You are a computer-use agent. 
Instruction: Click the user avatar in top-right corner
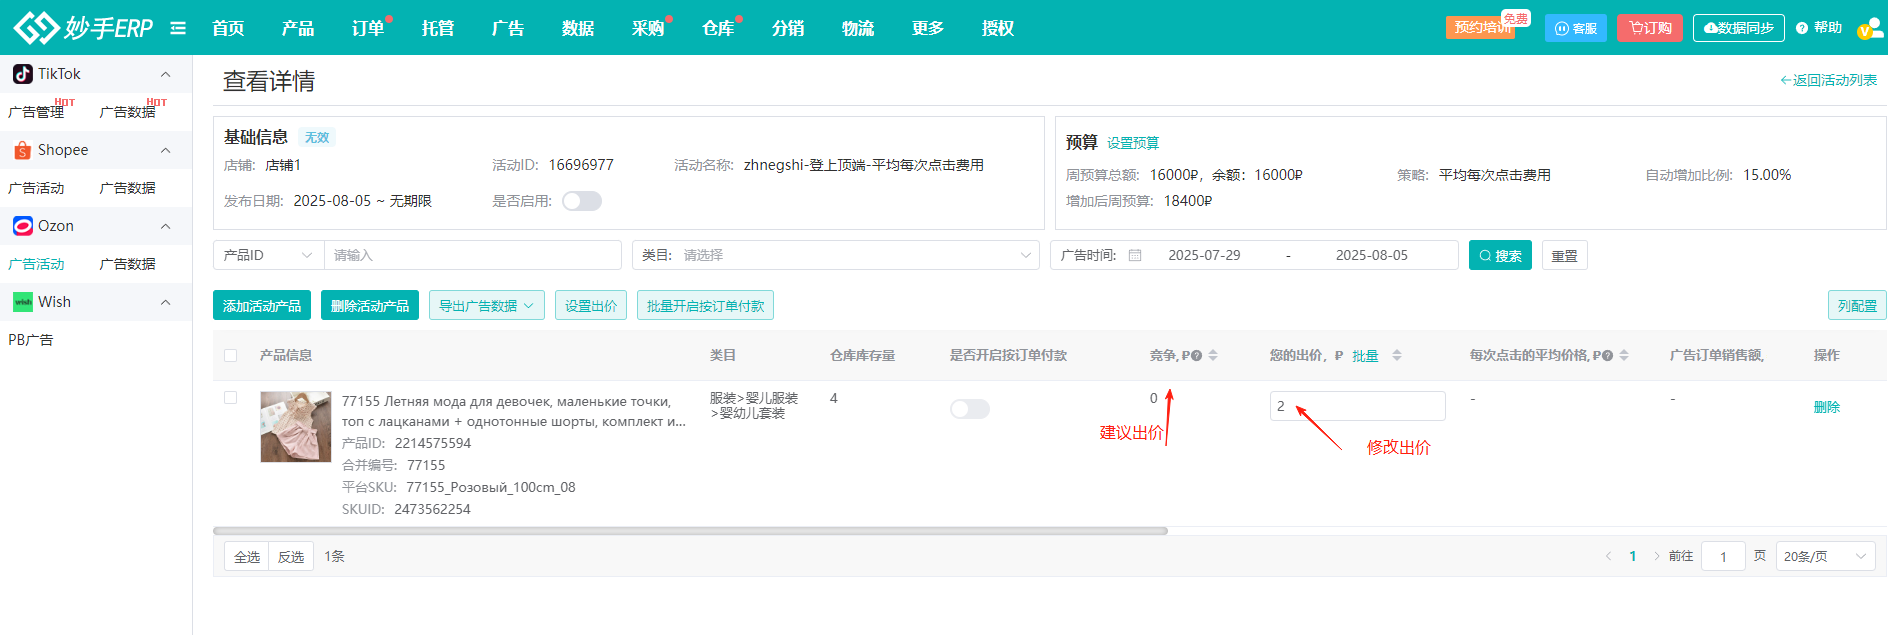tap(1869, 28)
